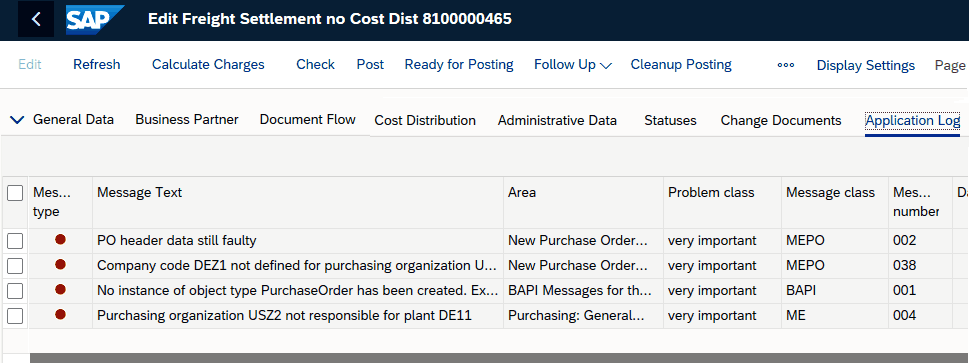
Task: Select checkbox for Company code DEZ1 message
Action: pyautogui.click(x=15, y=266)
